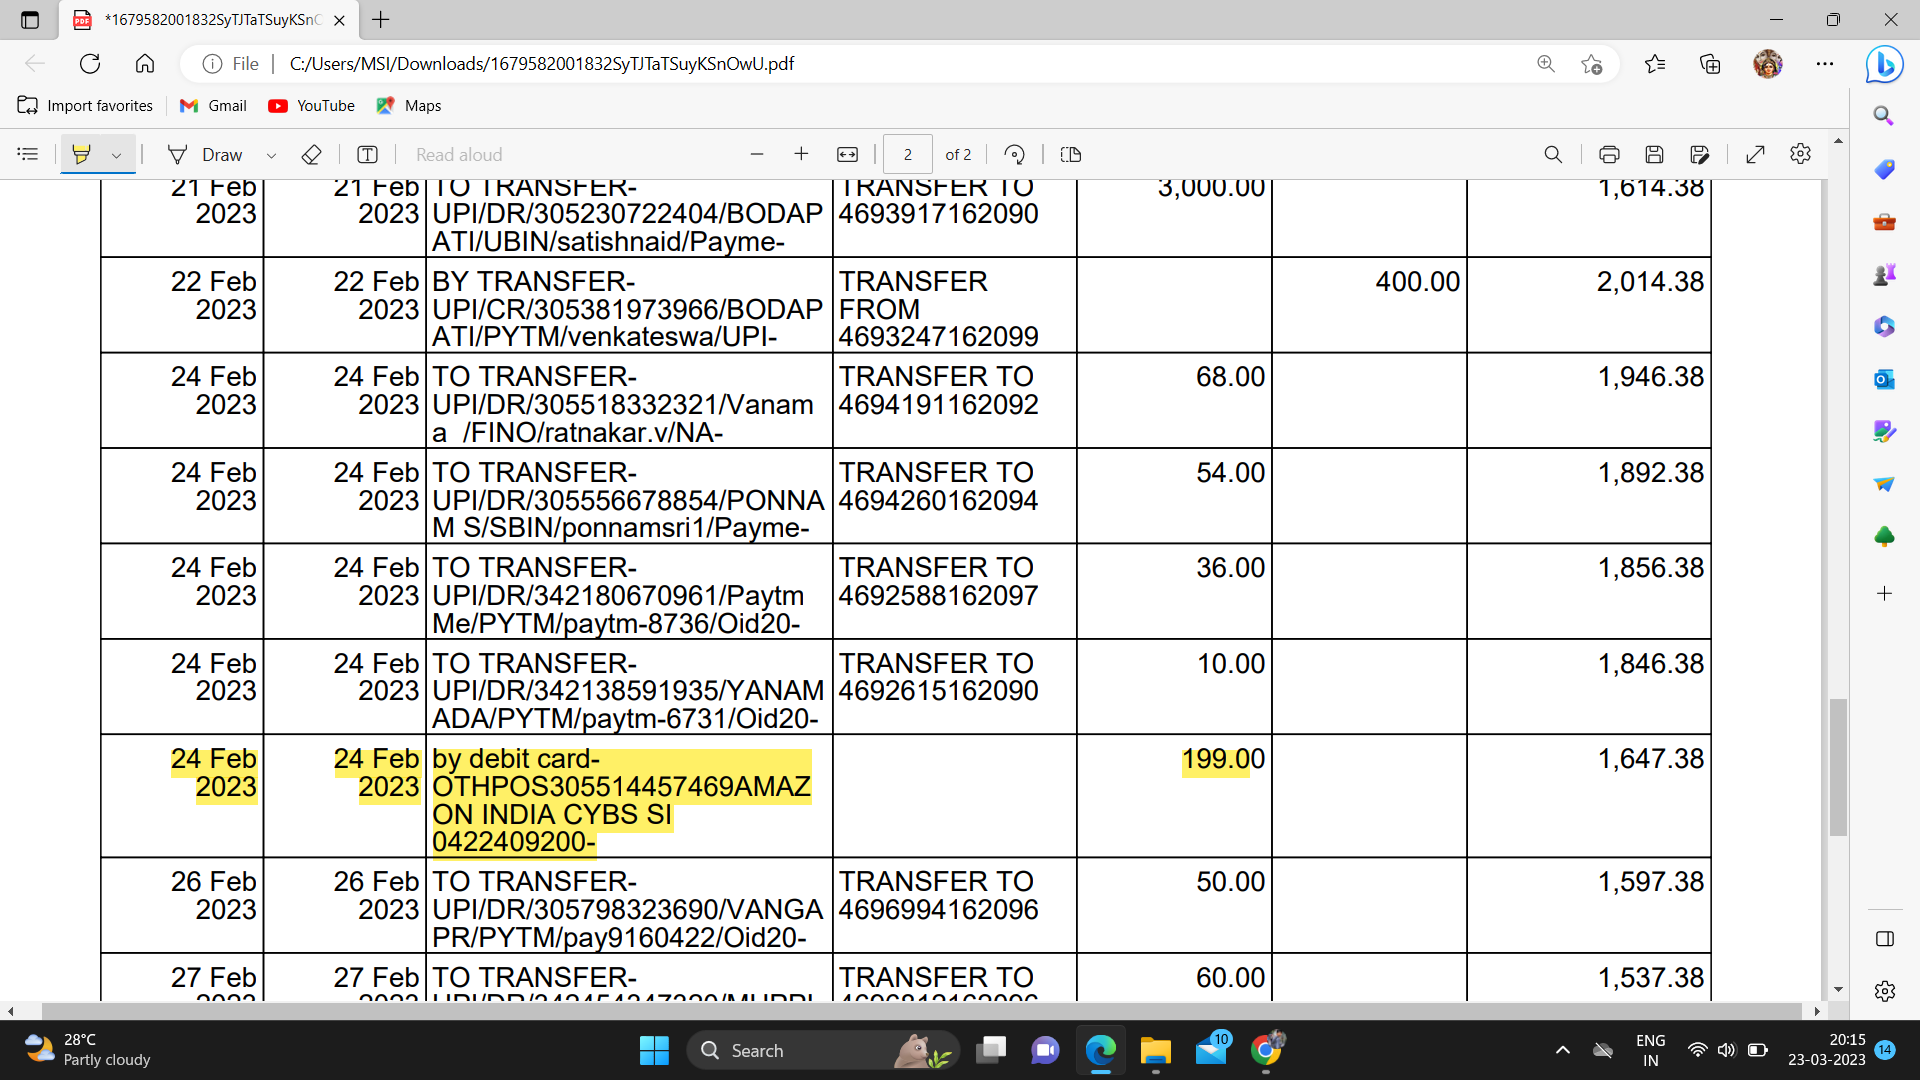
Task: Click the Save PDF icon
Action: tap(1654, 154)
